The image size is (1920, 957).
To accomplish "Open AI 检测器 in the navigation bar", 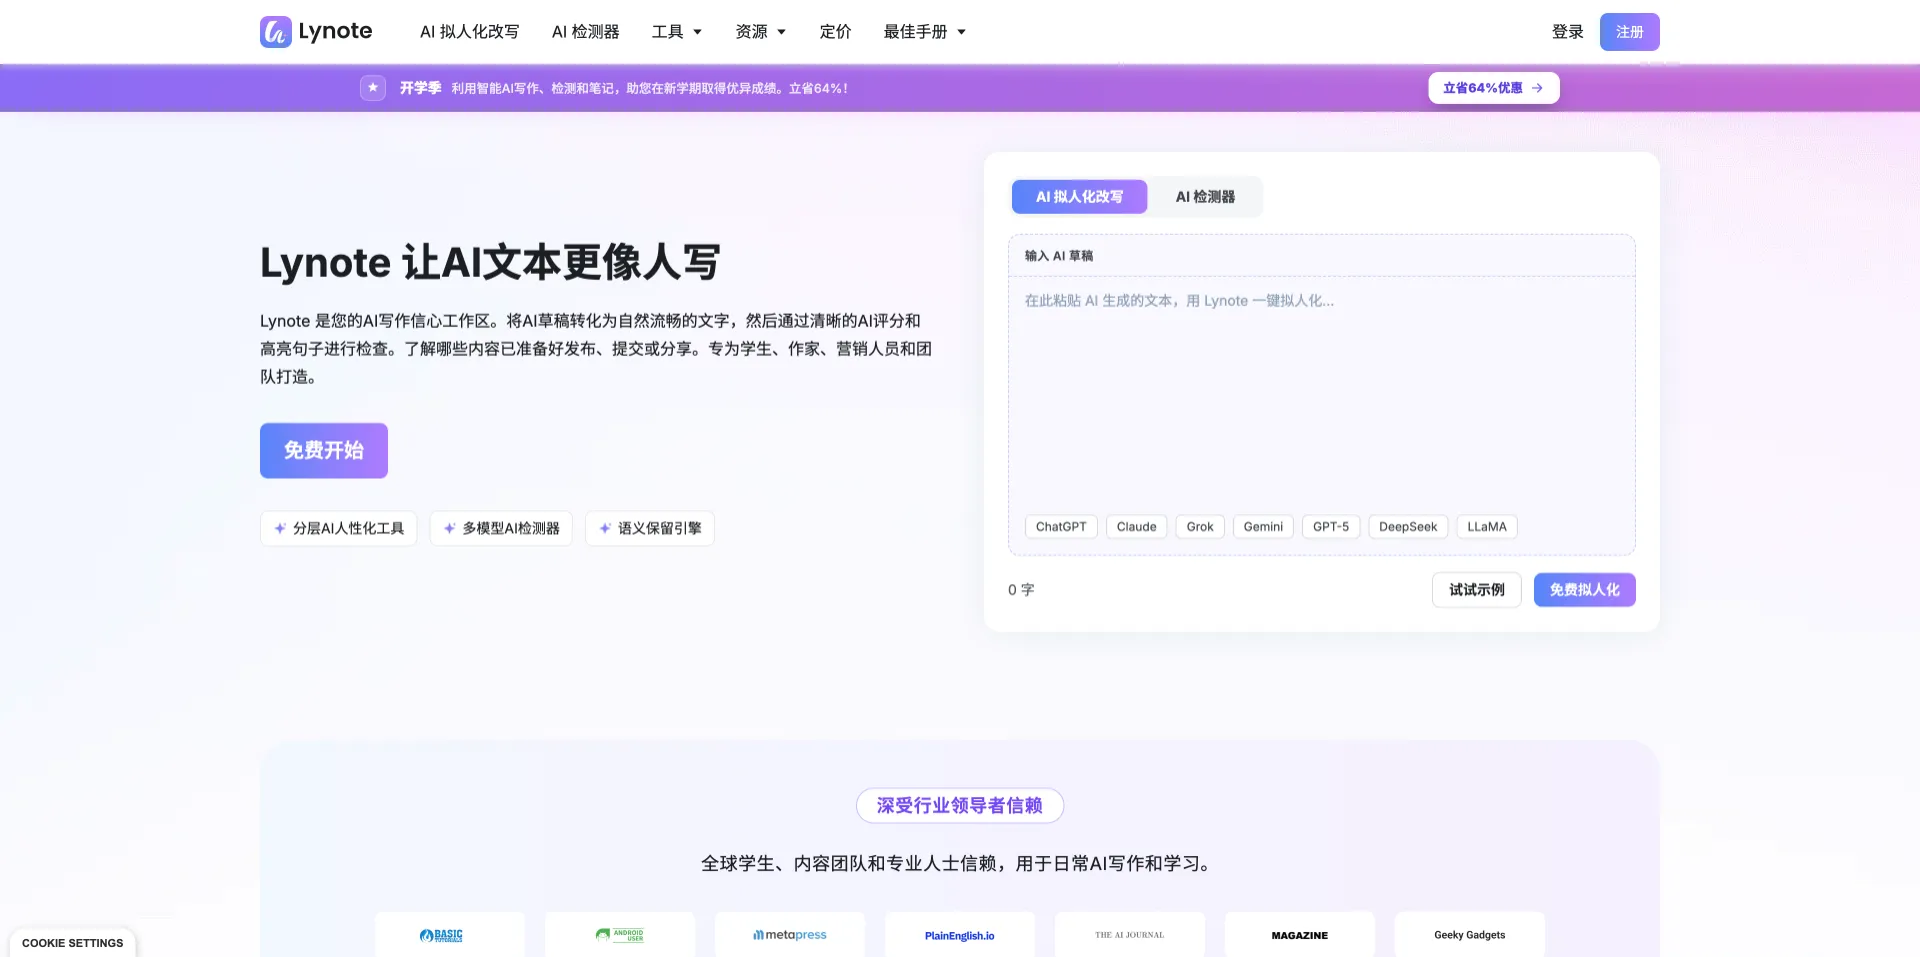I will click(x=586, y=32).
